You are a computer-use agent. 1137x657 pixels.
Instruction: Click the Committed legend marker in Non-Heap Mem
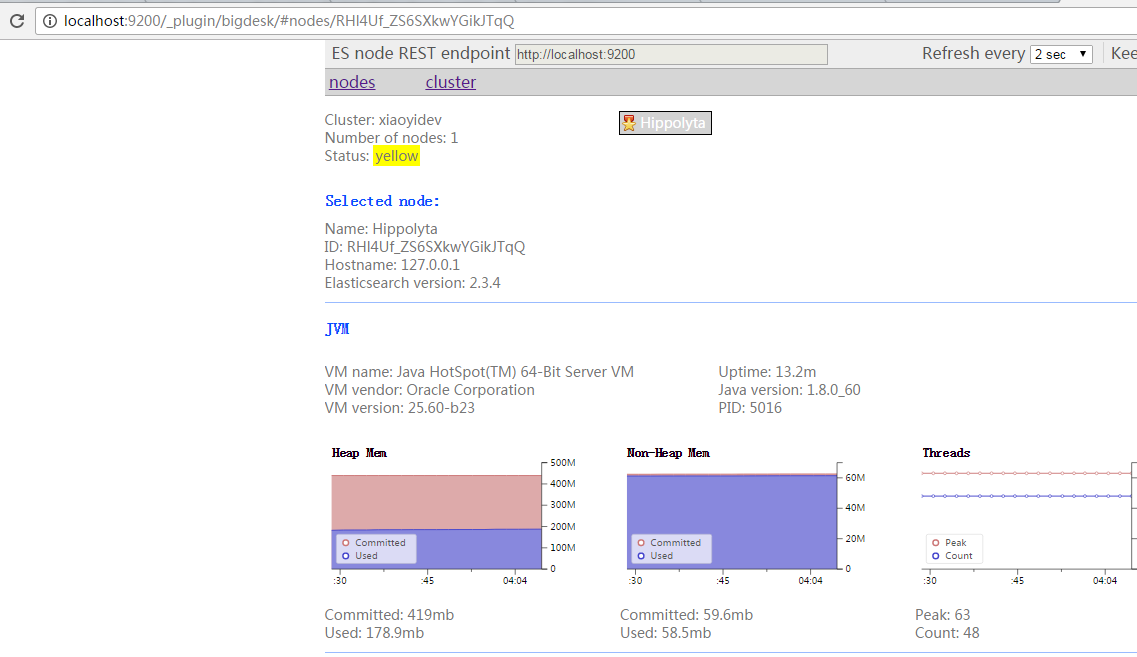(641, 543)
